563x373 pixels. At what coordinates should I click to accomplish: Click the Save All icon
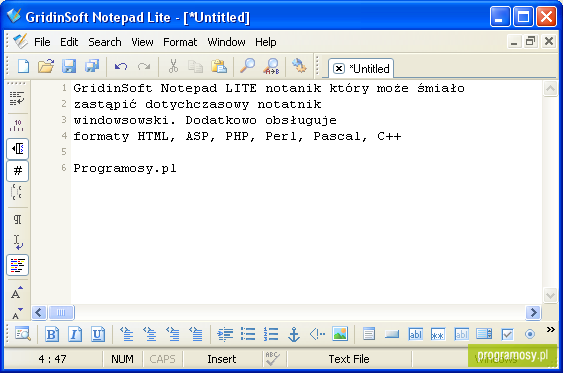92,66
